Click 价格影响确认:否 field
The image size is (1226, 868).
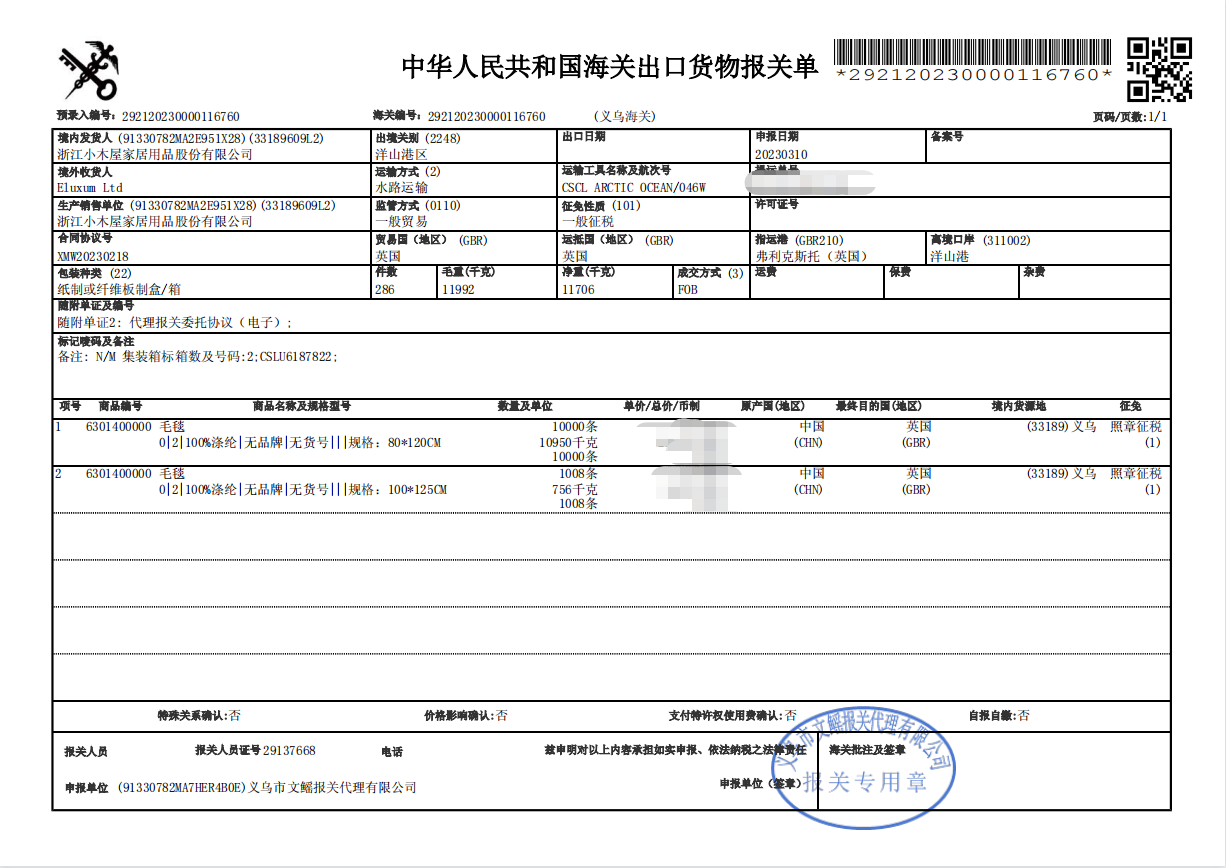coord(466,716)
